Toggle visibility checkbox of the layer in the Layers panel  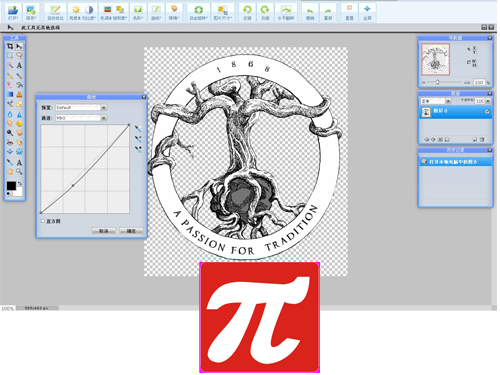(x=487, y=112)
